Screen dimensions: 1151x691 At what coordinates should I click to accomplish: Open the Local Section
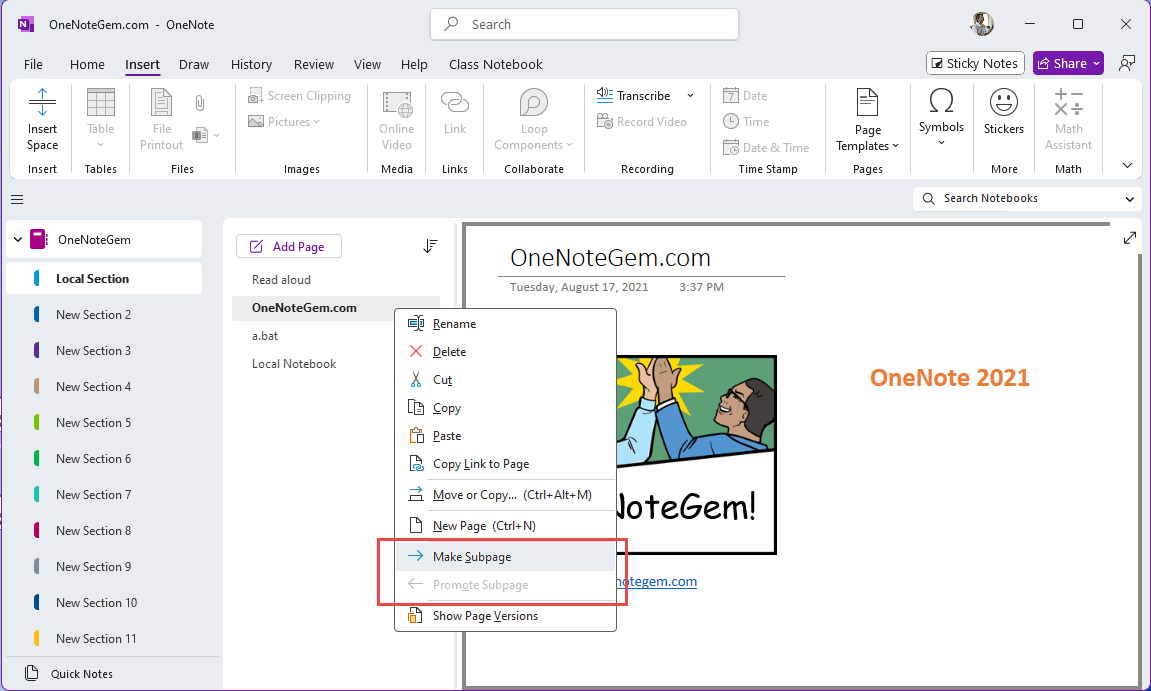[x=104, y=279]
